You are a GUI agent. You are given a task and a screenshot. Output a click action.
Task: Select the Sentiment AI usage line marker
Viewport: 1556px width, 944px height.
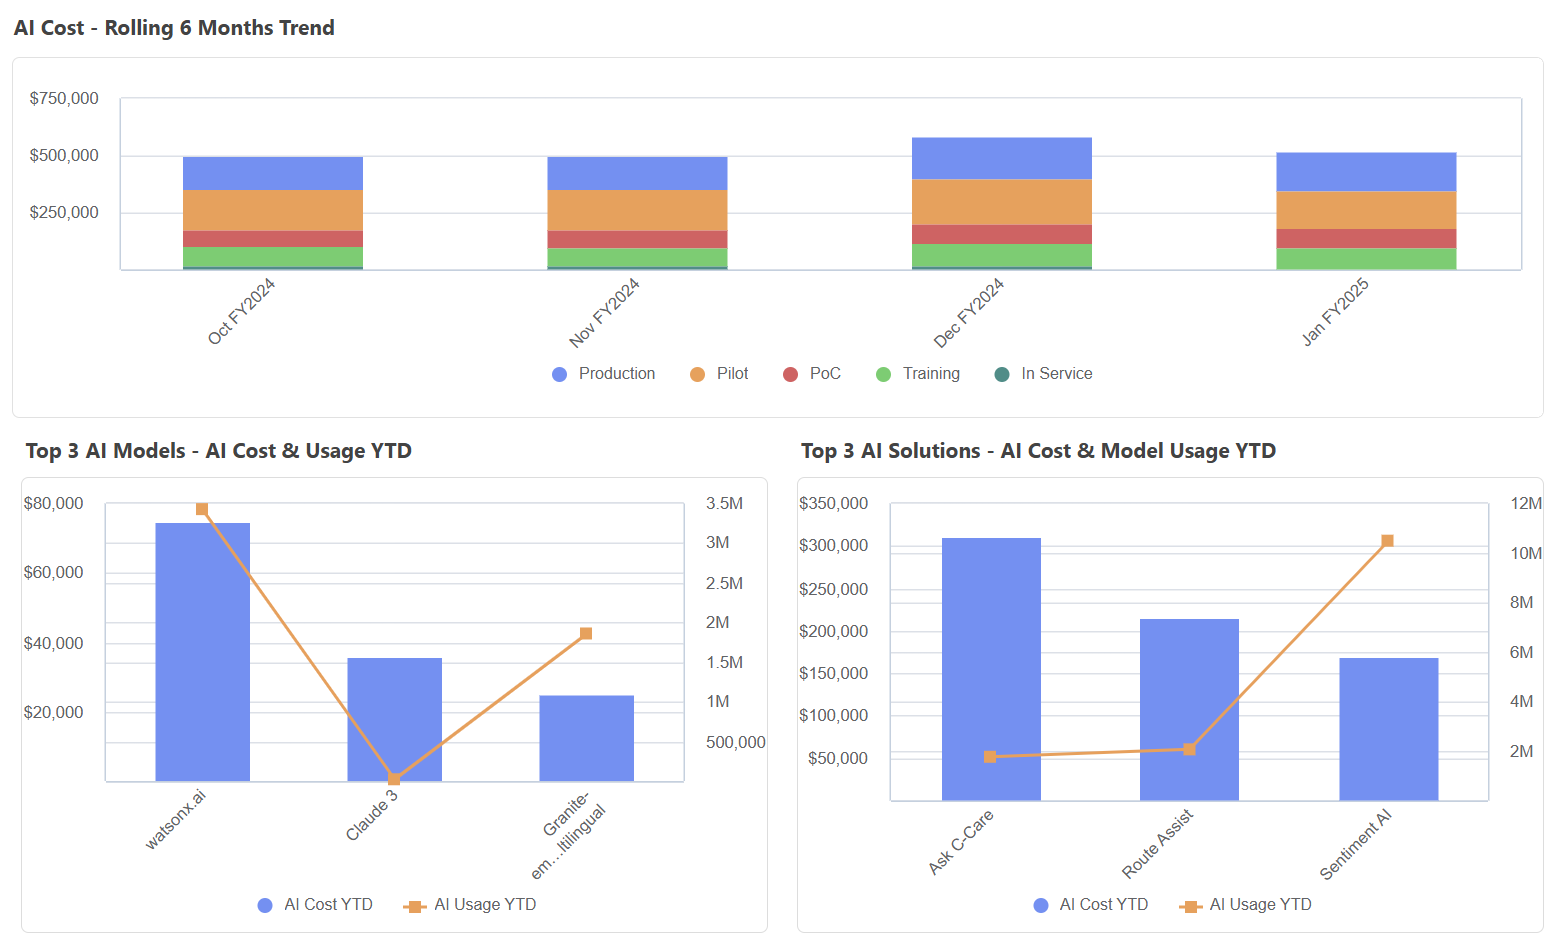point(1387,541)
